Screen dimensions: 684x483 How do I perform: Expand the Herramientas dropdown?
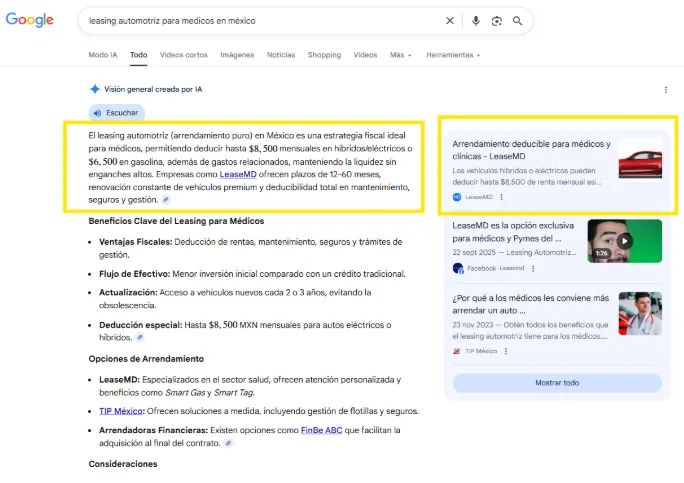[x=453, y=55]
